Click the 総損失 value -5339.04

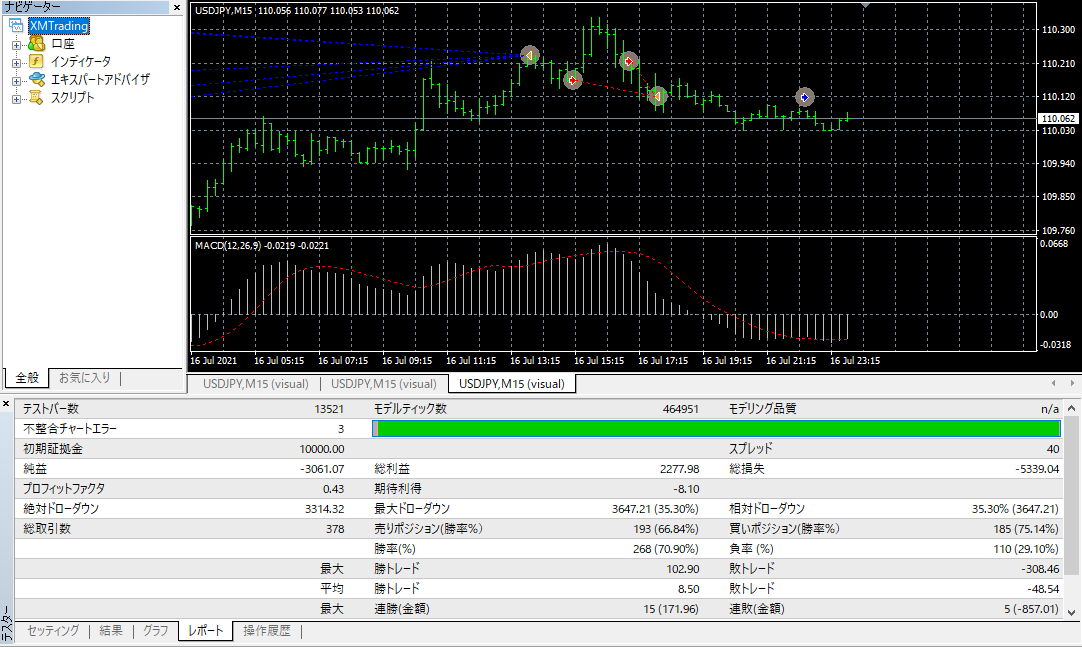click(x=1037, y=469)
